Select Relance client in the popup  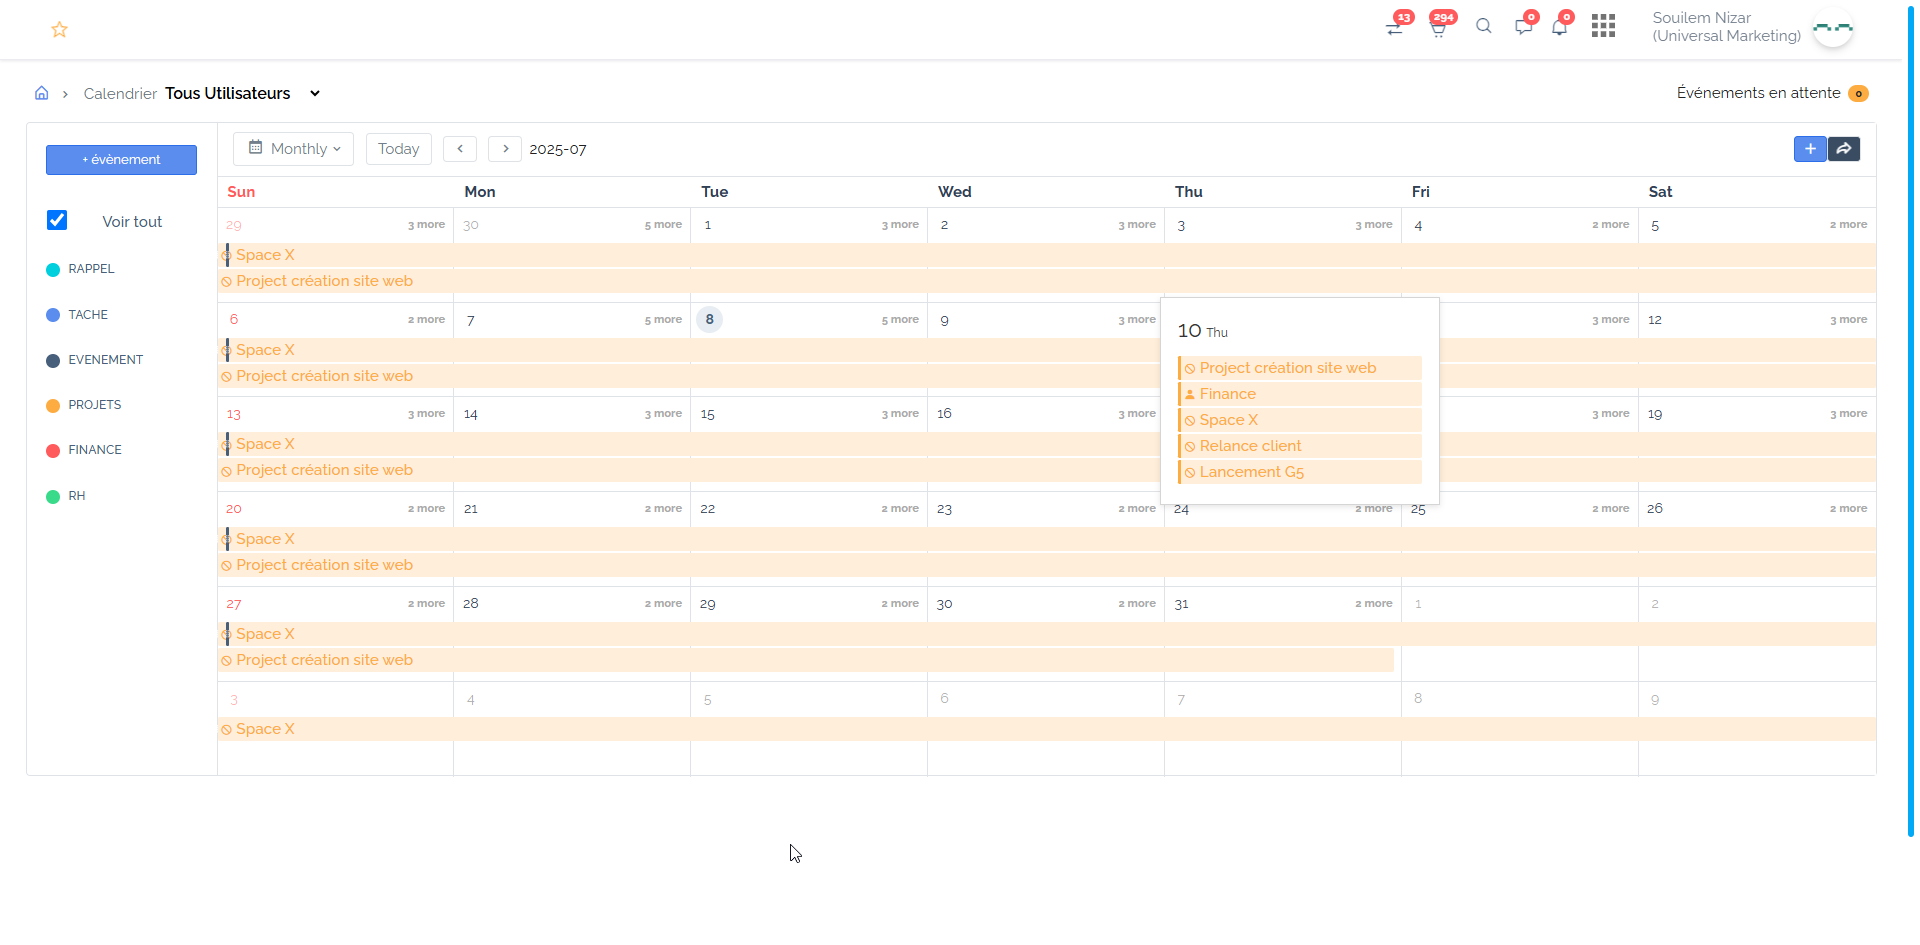pyautogui.click(x=1250, y=446)
